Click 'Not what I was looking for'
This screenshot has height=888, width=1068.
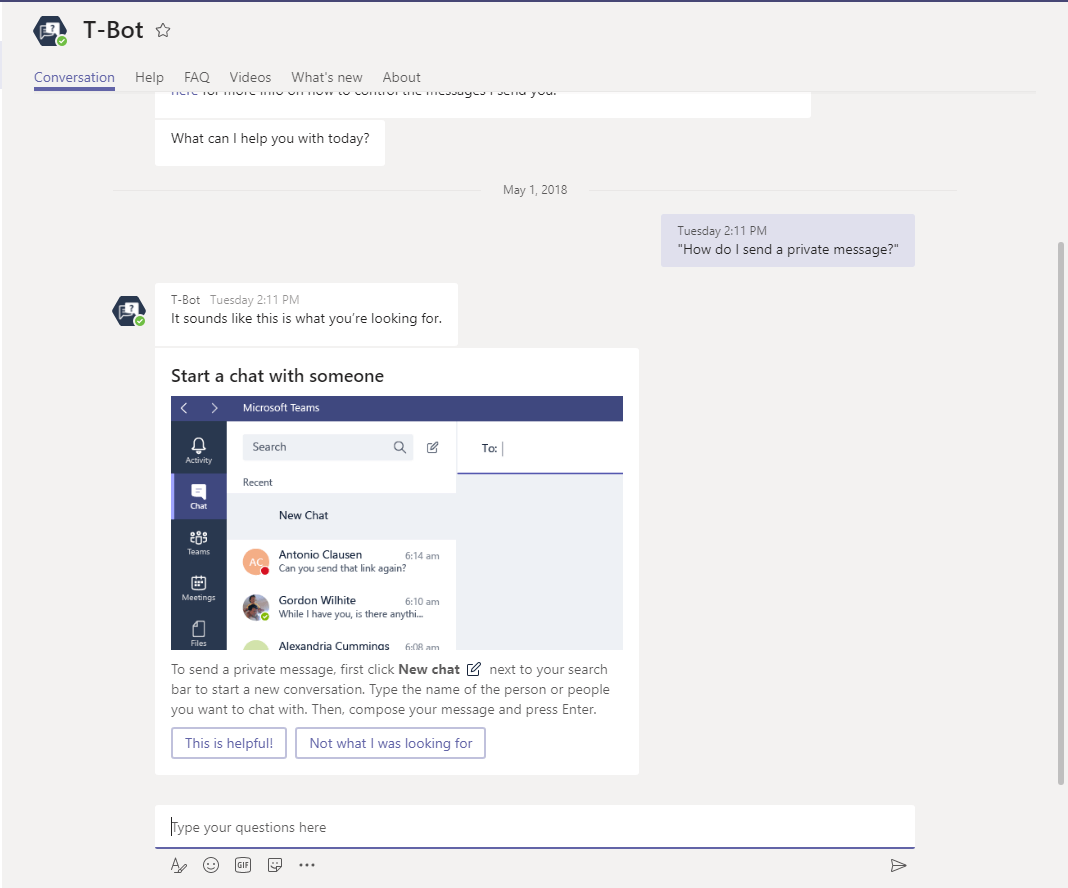coord(390,743)
